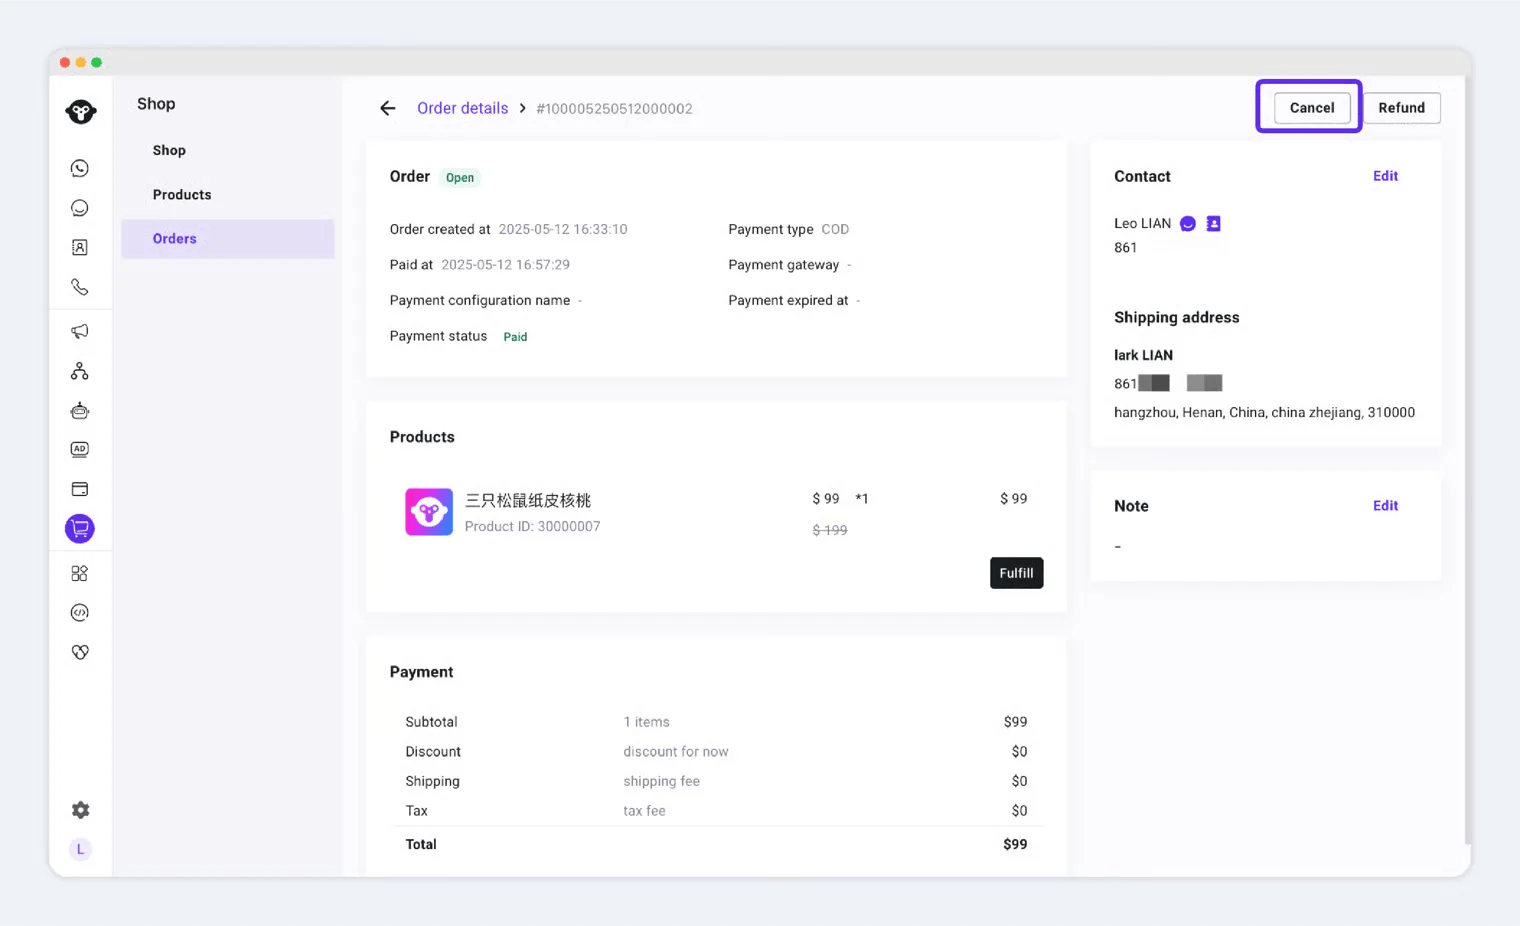The width and height of the screenshot is (1520, 926).
Task: Click the lark LIAN recipient name
Action: pos(1143,355)
